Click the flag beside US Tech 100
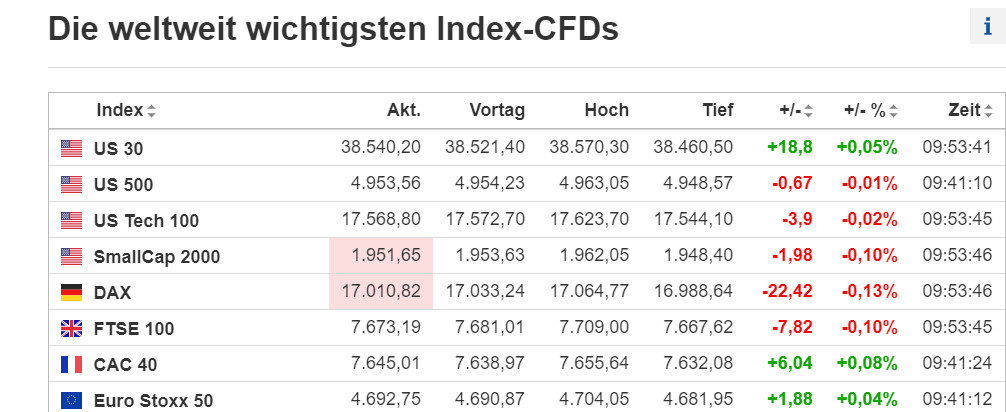The width and height of the screenshot is (1006, 412). pyautogui.click(x=71, y=220)
